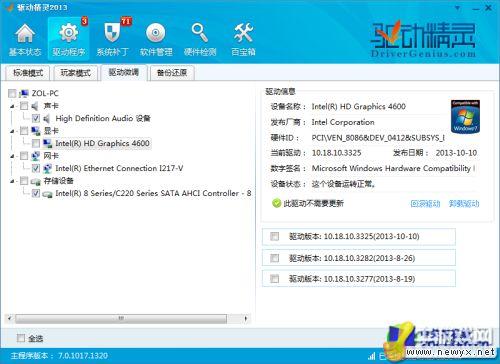Click the 声卡 speaker icon
Screen dimensions: 500x364
point(35,106)
